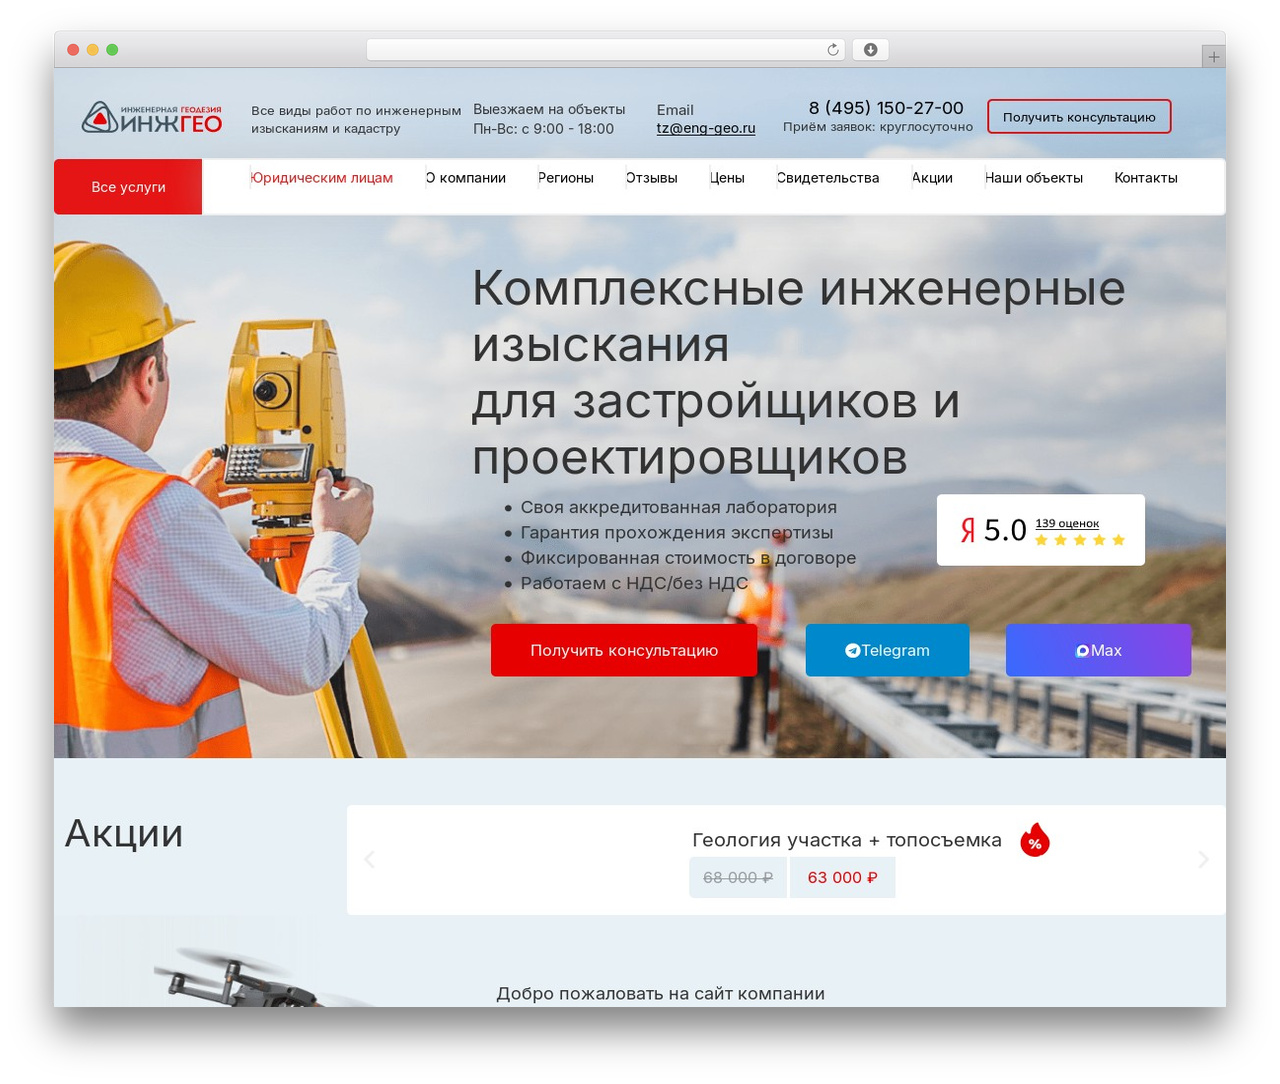Open the browser downloads button

[x=870, y=50]
